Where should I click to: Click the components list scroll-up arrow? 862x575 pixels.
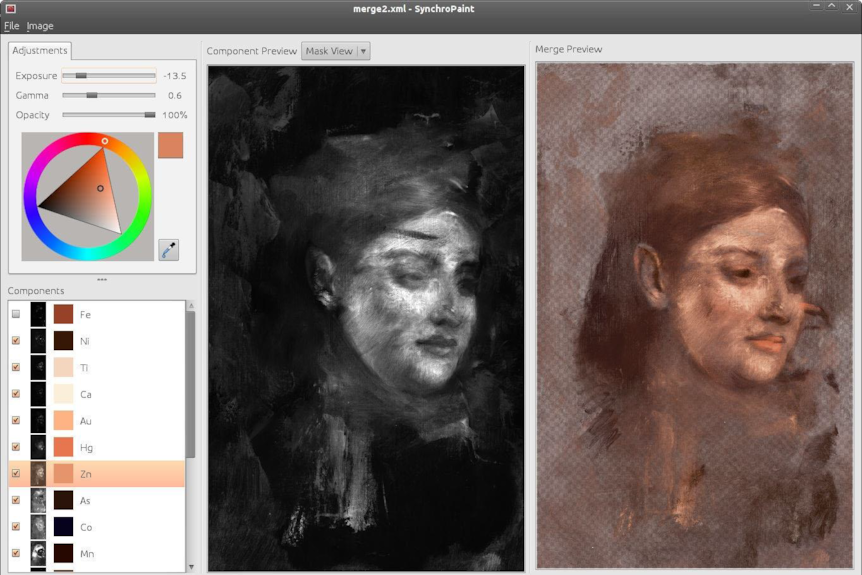[191, 305]
